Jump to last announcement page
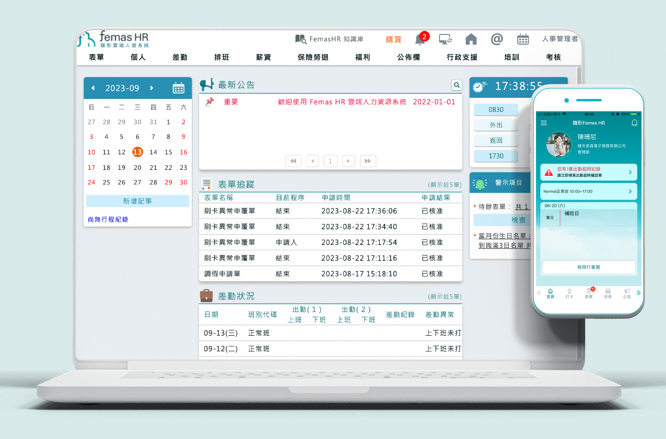Viewport: 666px width, 439px height. pyautogui.click(x=368, y=161)
